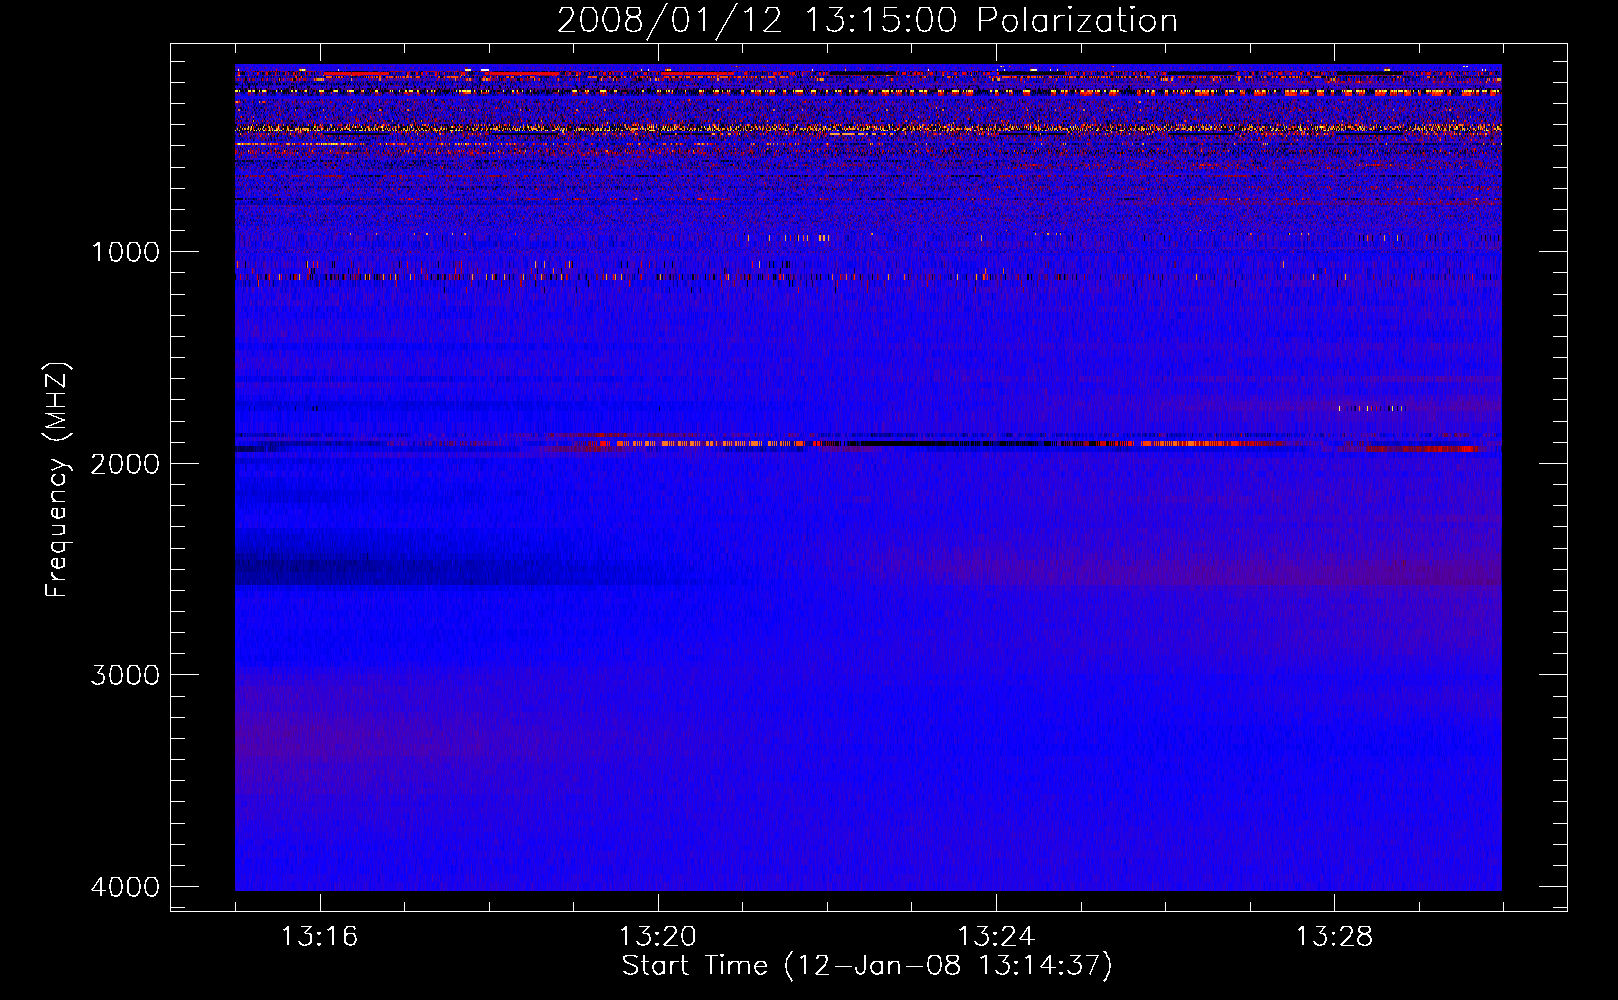Click the 'Start Time (12-Jan-08 13:14:37)' axis label
This screenshot has height=1000, width=1618.
coord(867,966)
